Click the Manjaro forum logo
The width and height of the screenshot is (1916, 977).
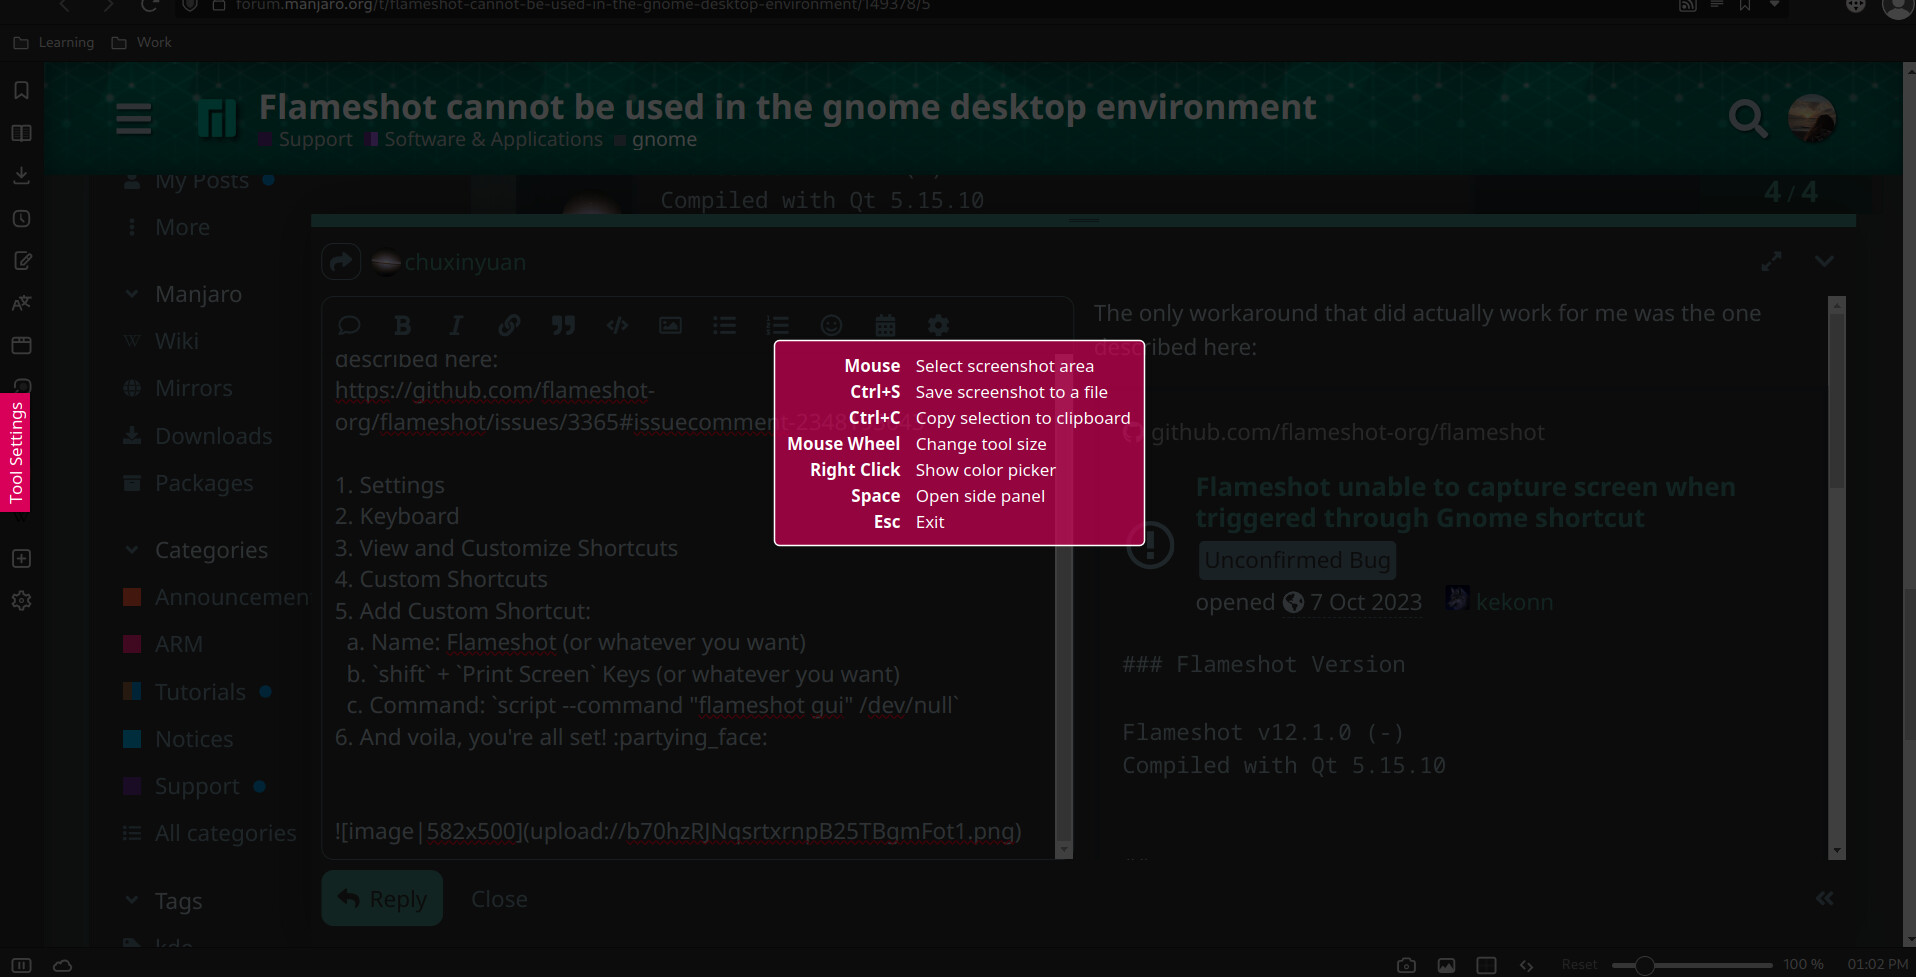tap(217, 118)
